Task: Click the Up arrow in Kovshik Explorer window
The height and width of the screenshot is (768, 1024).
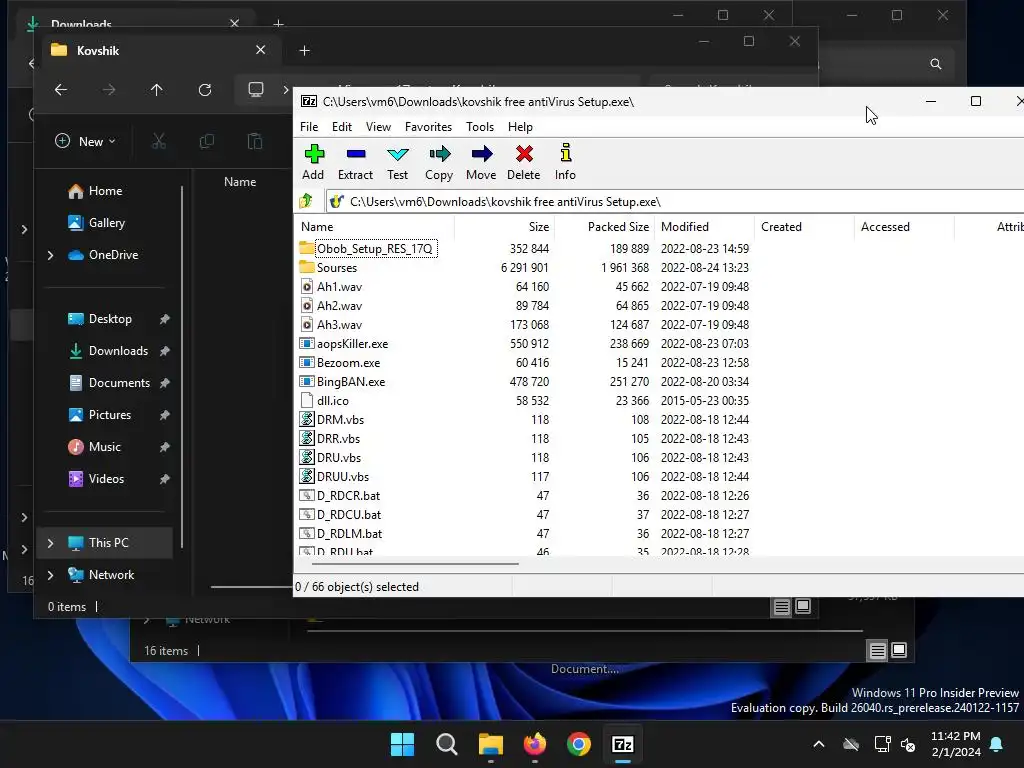Action: [157, 90]
